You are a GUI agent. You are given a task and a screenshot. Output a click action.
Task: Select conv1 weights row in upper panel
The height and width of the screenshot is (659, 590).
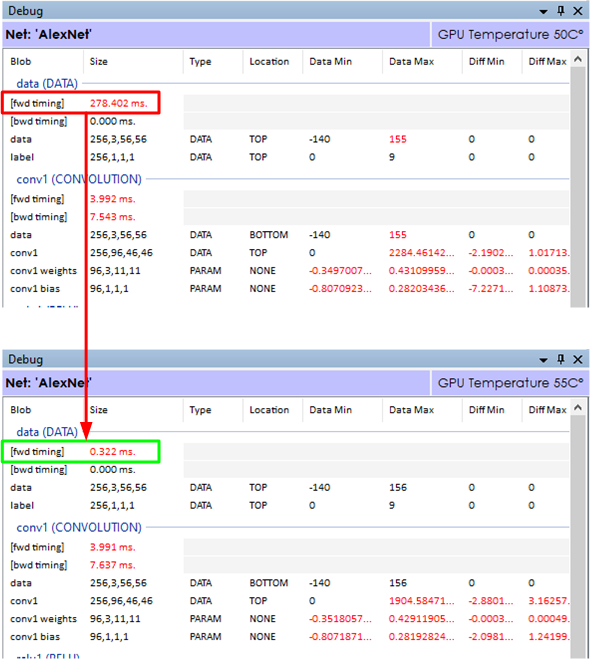point(286,271)
